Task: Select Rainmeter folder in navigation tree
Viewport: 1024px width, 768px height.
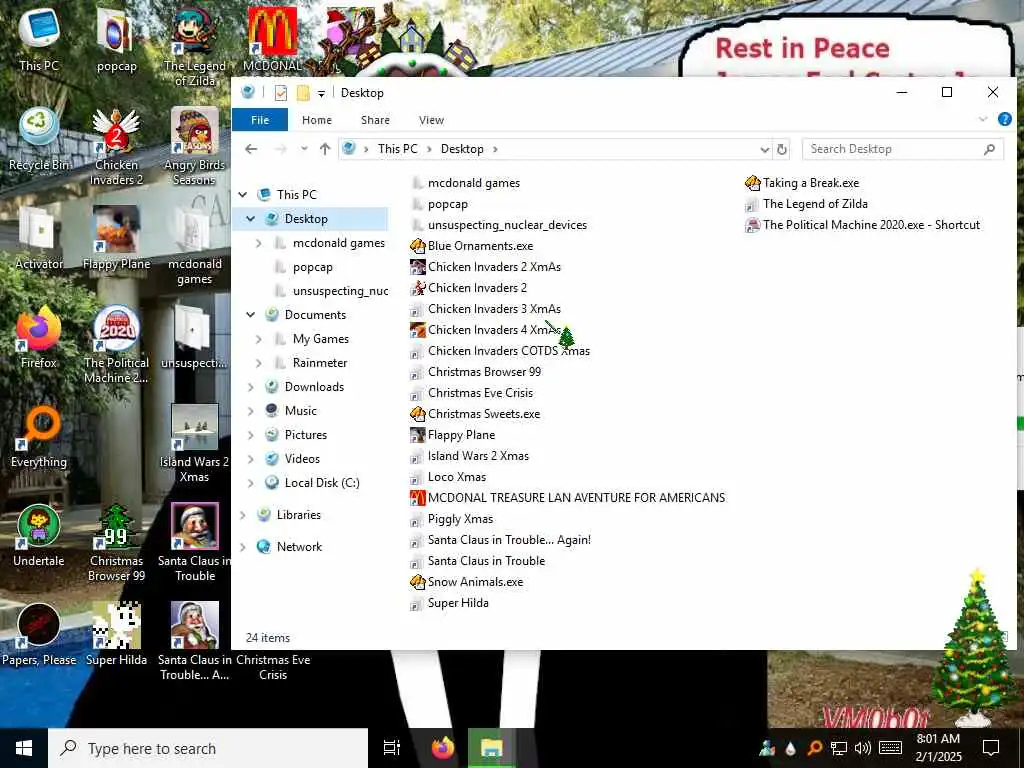Action: [x=320, y=363]
